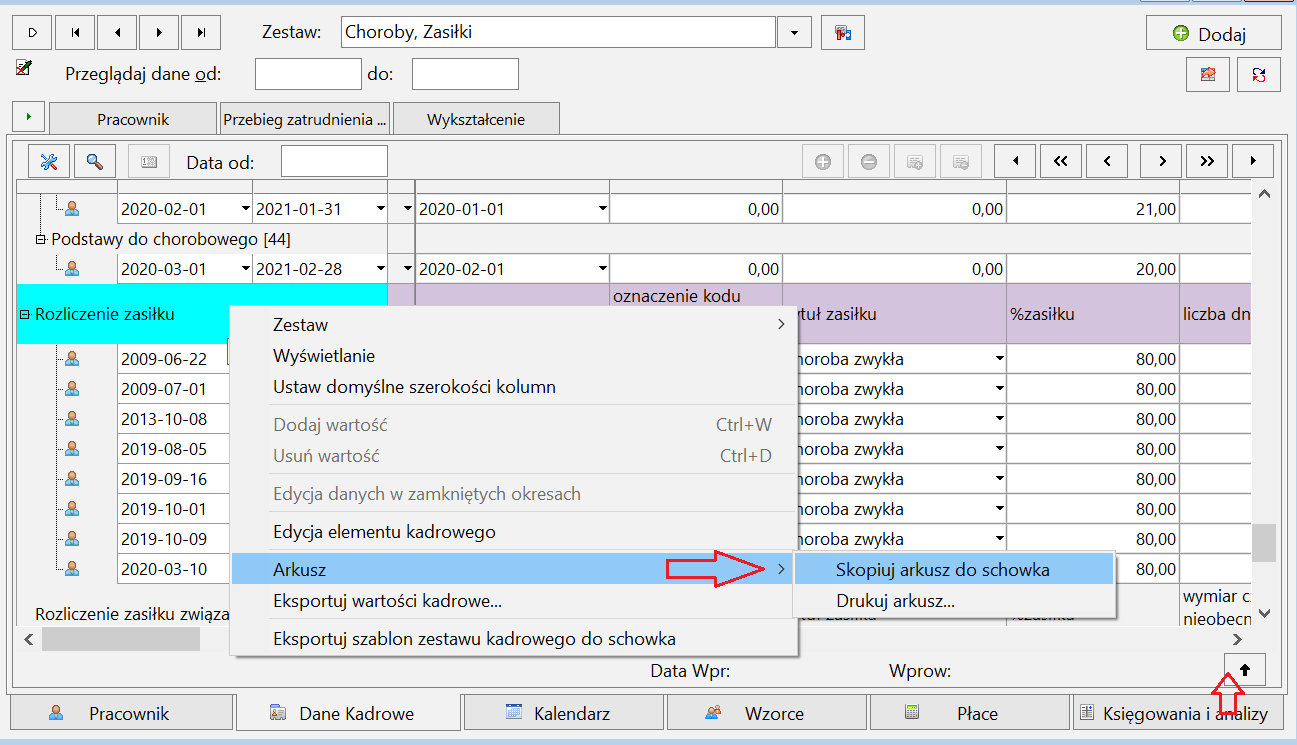This screenshot has height=745, width=1297.
Task: Click the first grayed document icon in grid toolbar
Action: (x=915, y=161)
